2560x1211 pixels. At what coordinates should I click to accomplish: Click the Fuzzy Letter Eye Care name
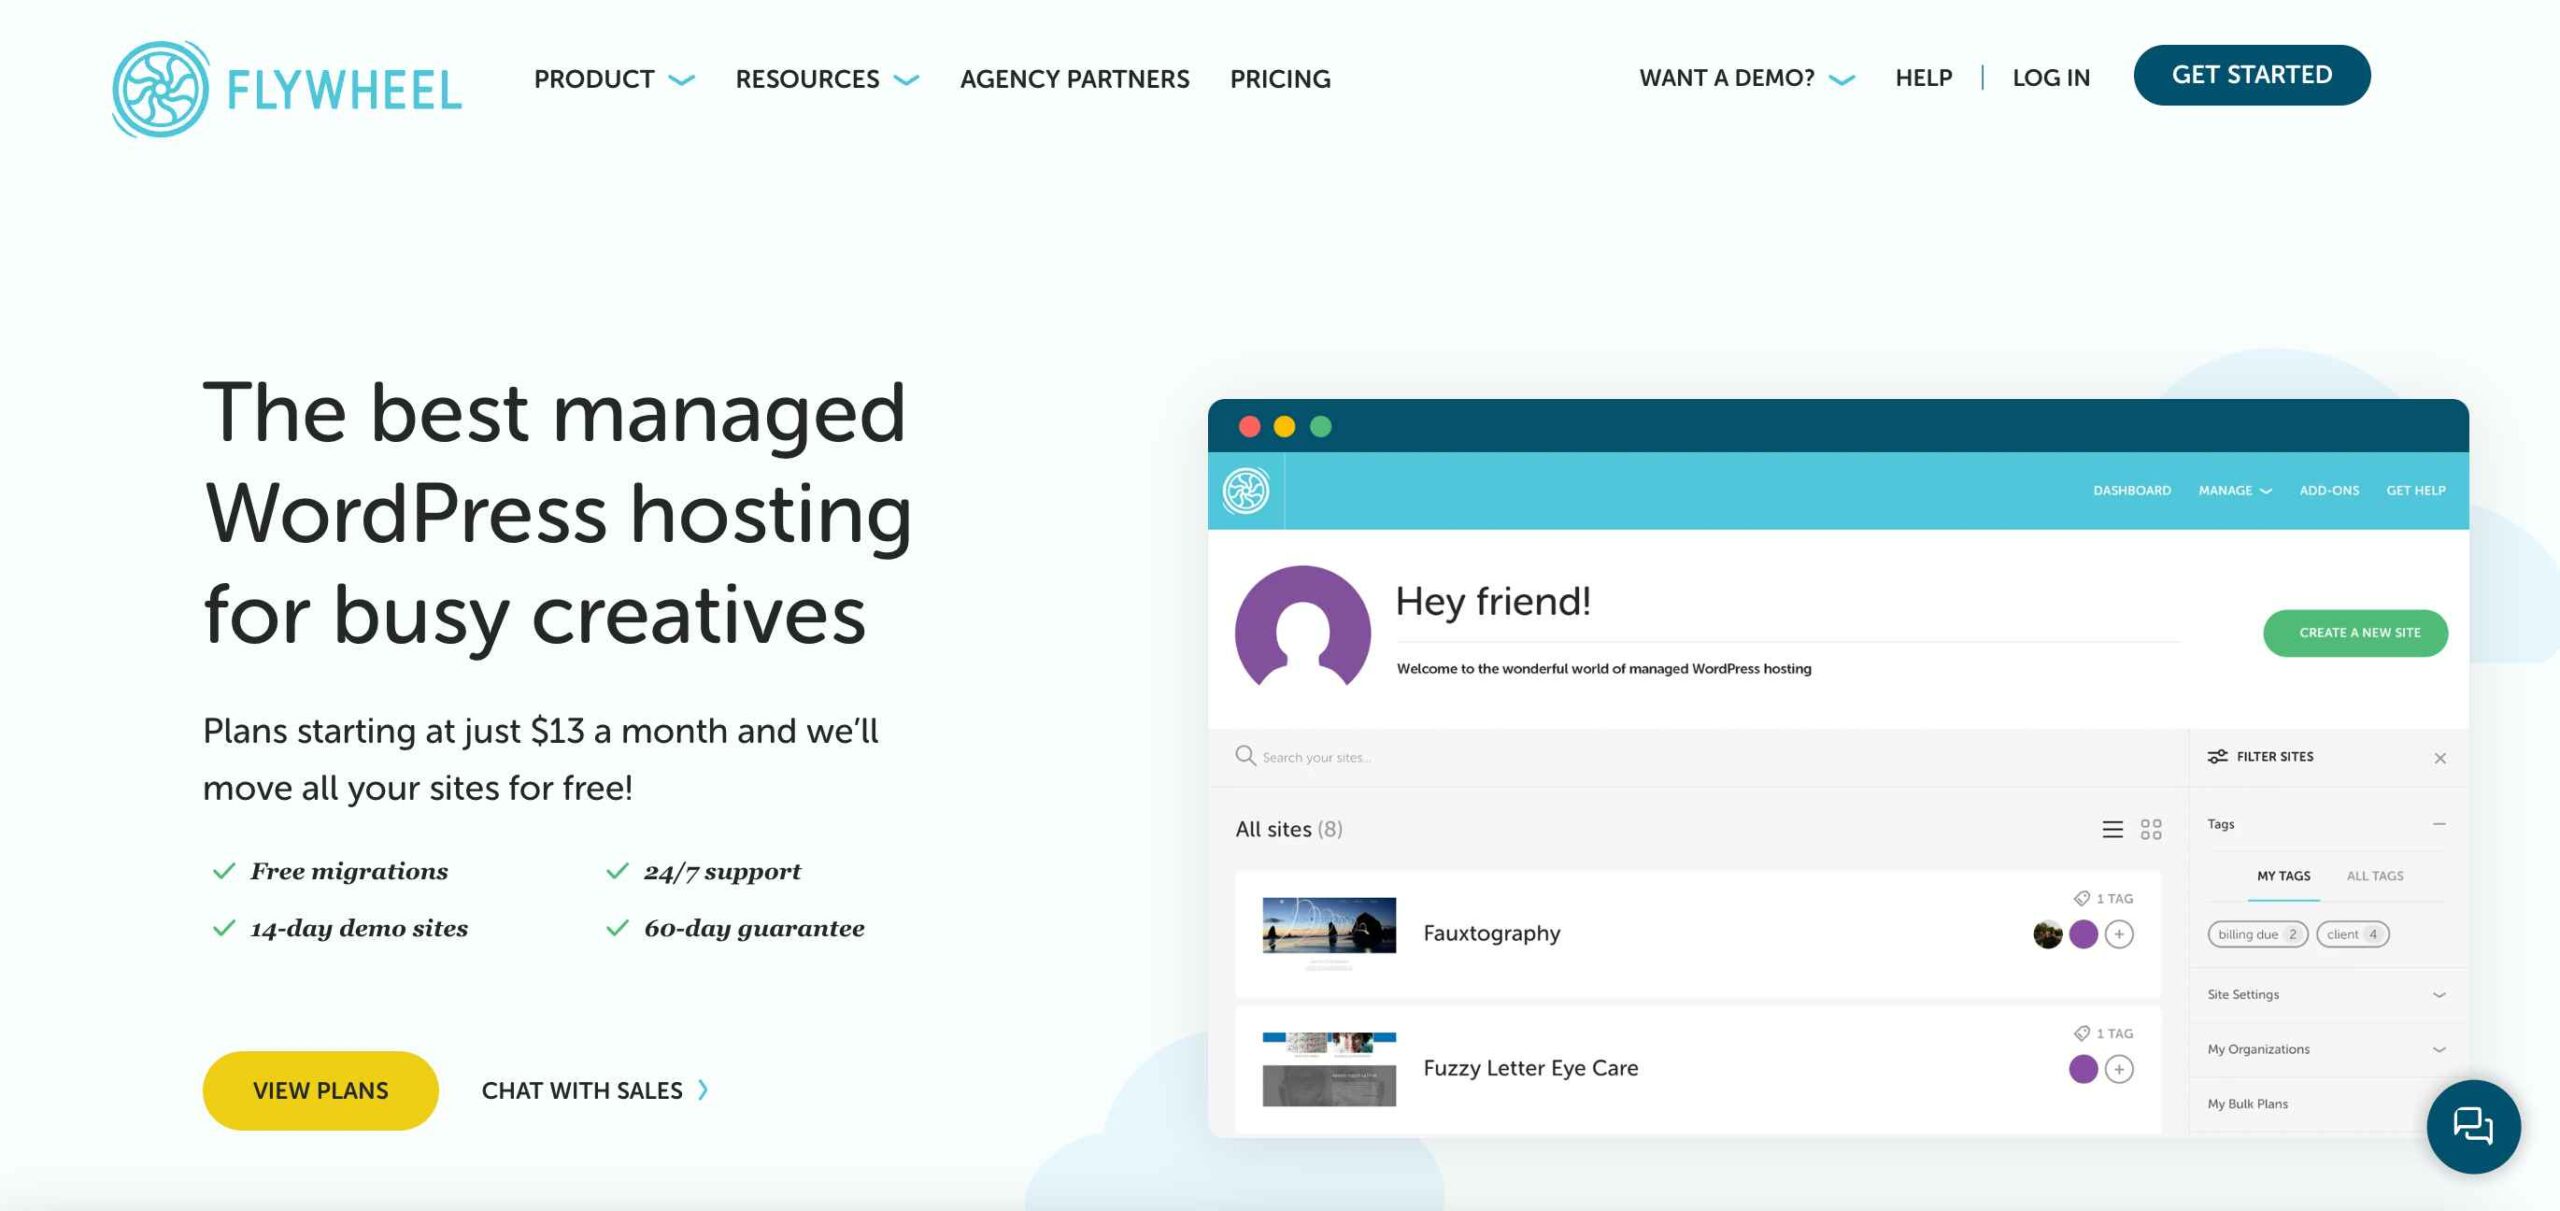1530,1068
